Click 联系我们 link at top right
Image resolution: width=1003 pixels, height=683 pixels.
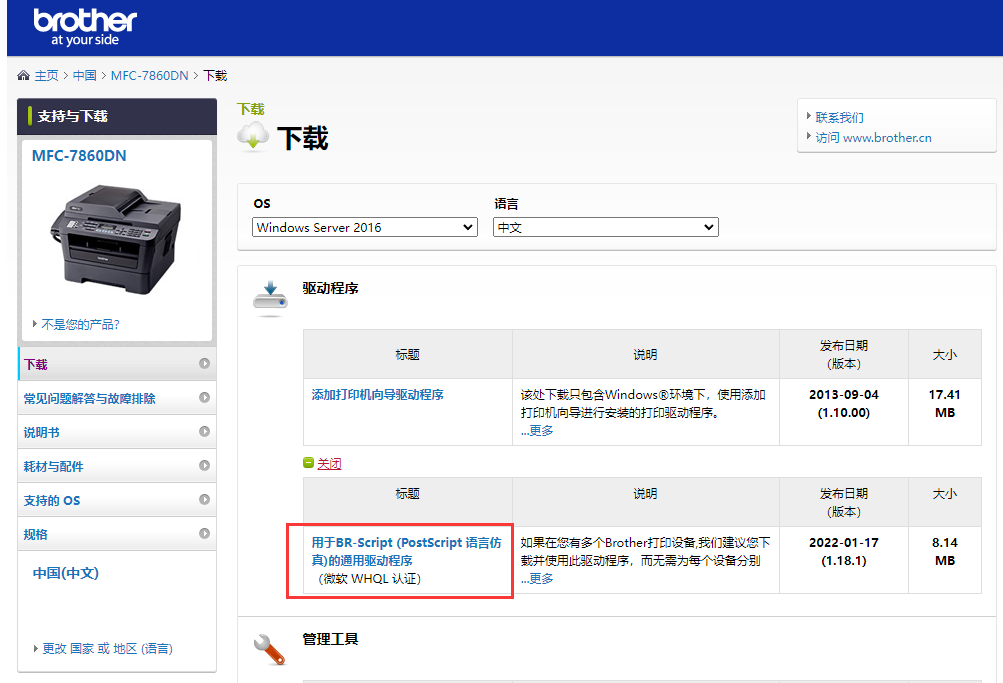coord(839,118)
